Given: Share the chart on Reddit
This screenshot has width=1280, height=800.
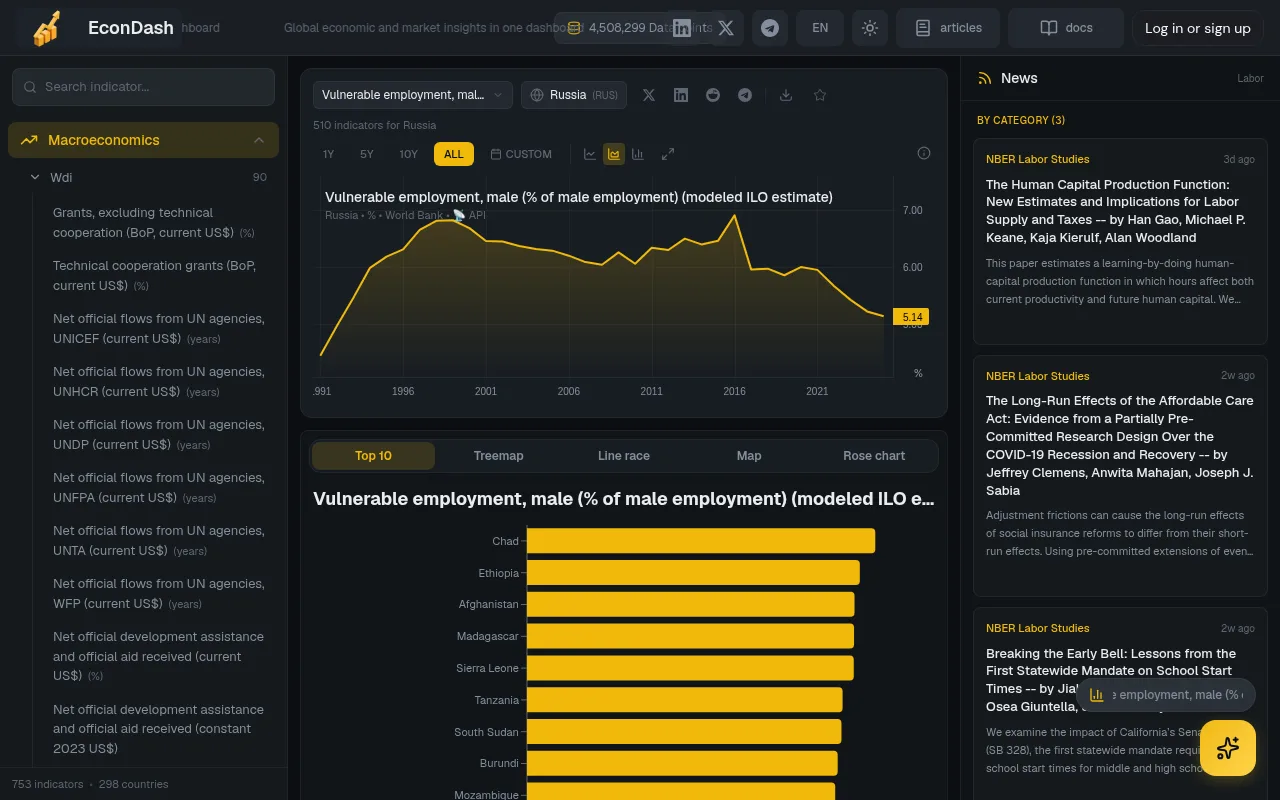Looking at the screenshot, I should point(713,95).
